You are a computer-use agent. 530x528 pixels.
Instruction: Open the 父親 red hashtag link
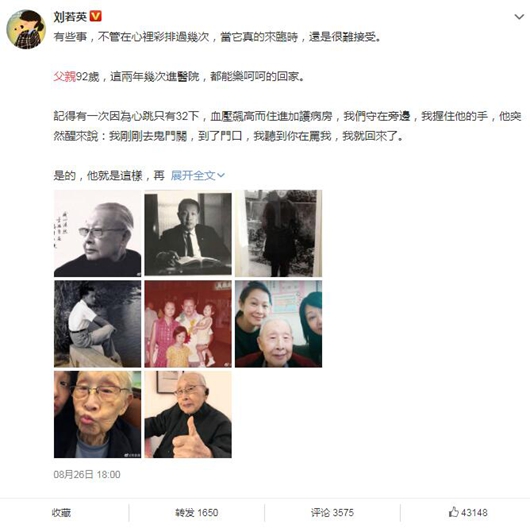(x=65, y=77)
